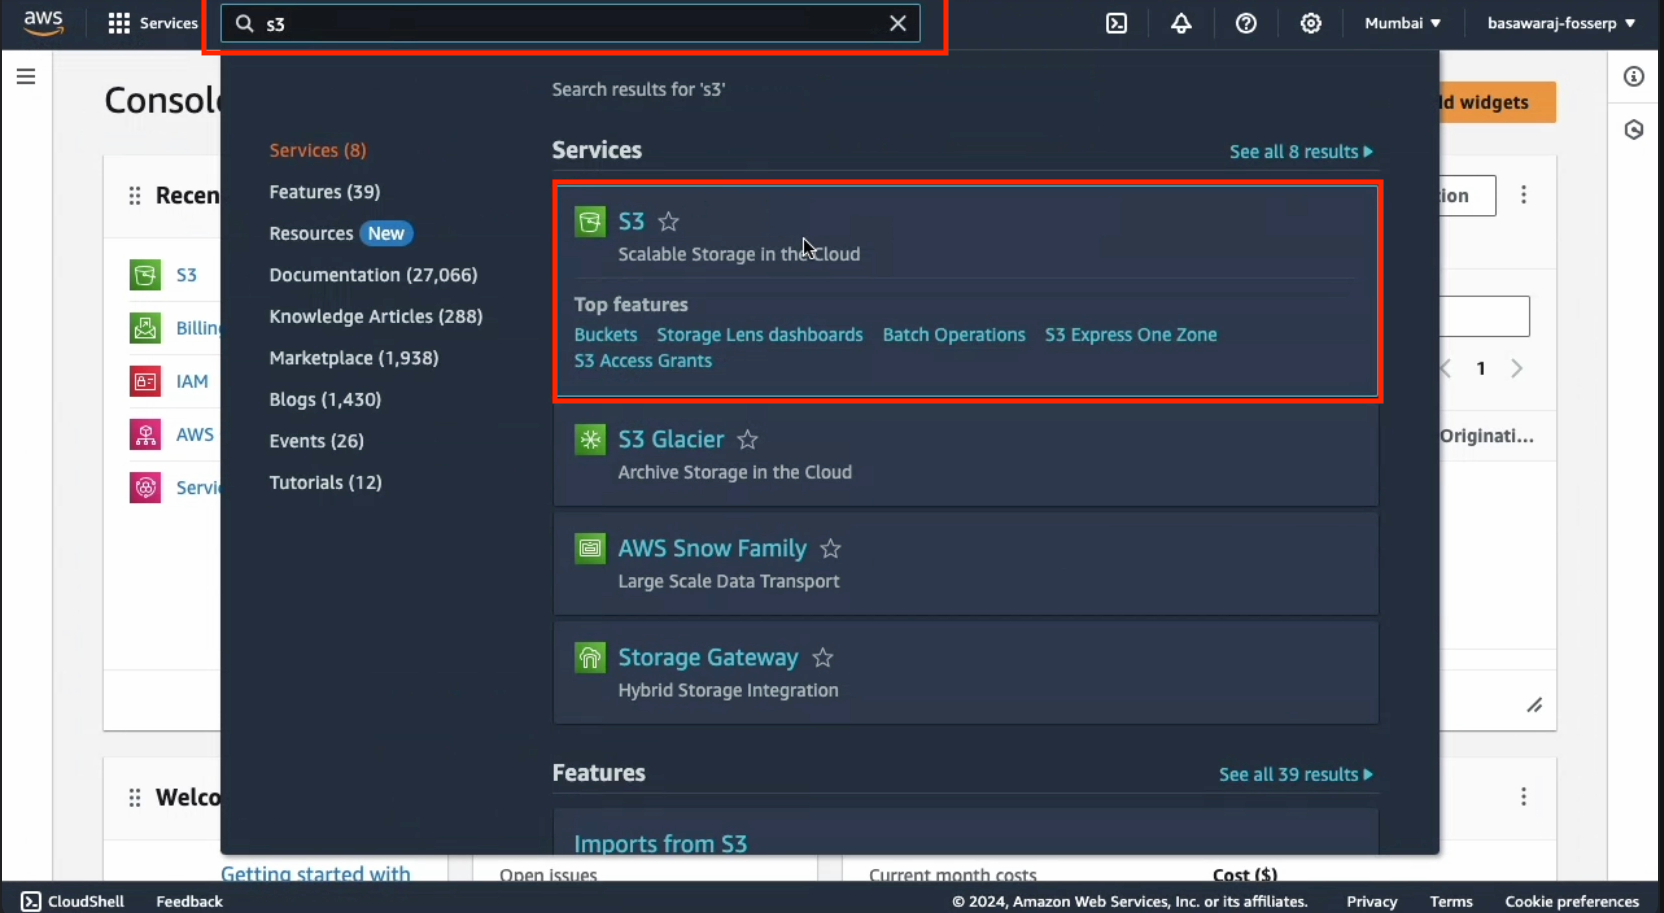The height and width of the screenshot is (913, 1664).
Task: Select the Features (39) filter
Action: tap(325, 192)
